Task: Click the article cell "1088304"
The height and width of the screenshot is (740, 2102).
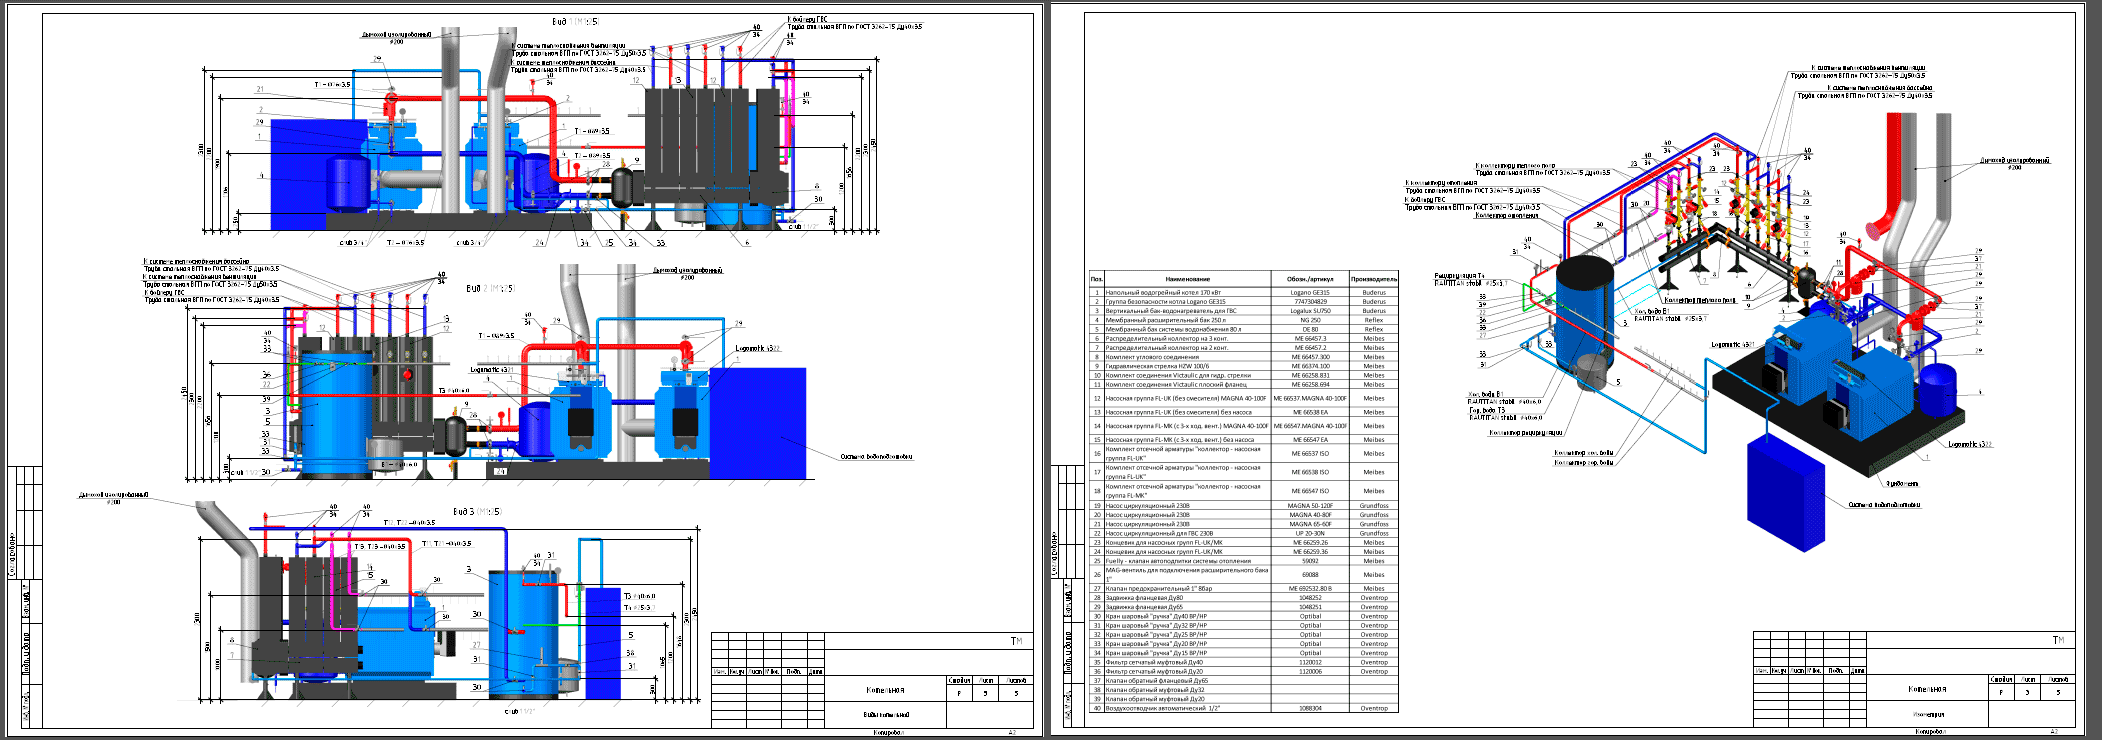Action: coord(1310,708)
